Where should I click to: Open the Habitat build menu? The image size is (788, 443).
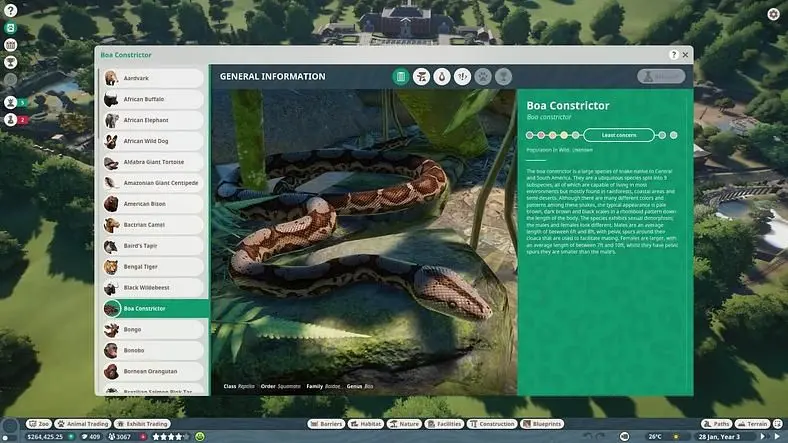tap(366, 424)
